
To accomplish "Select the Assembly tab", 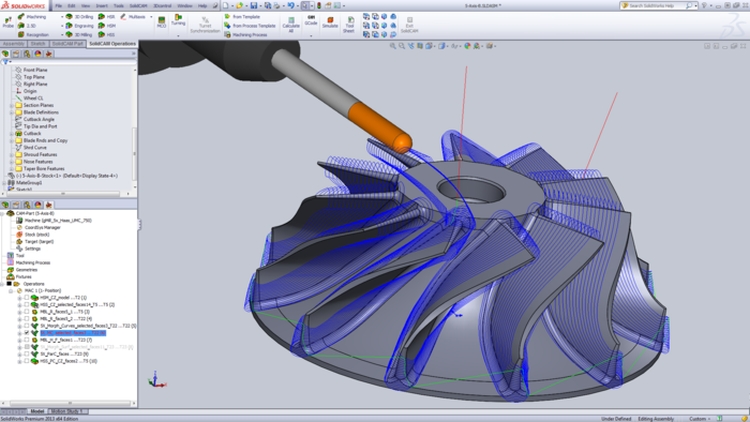I will (13, 44).
